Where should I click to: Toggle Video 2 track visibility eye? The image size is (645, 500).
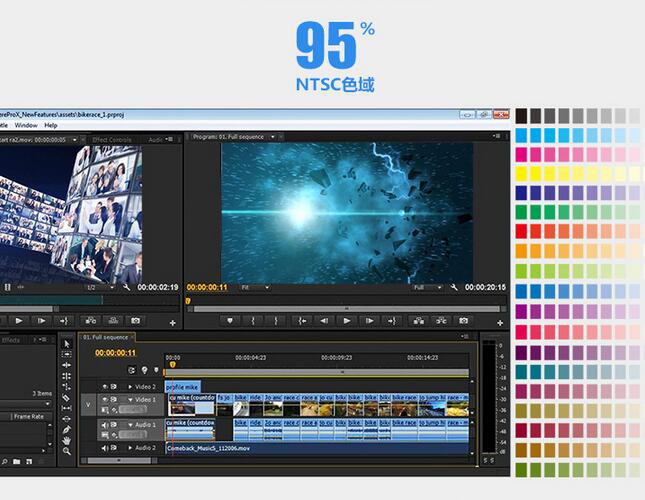tap(105, 386)
